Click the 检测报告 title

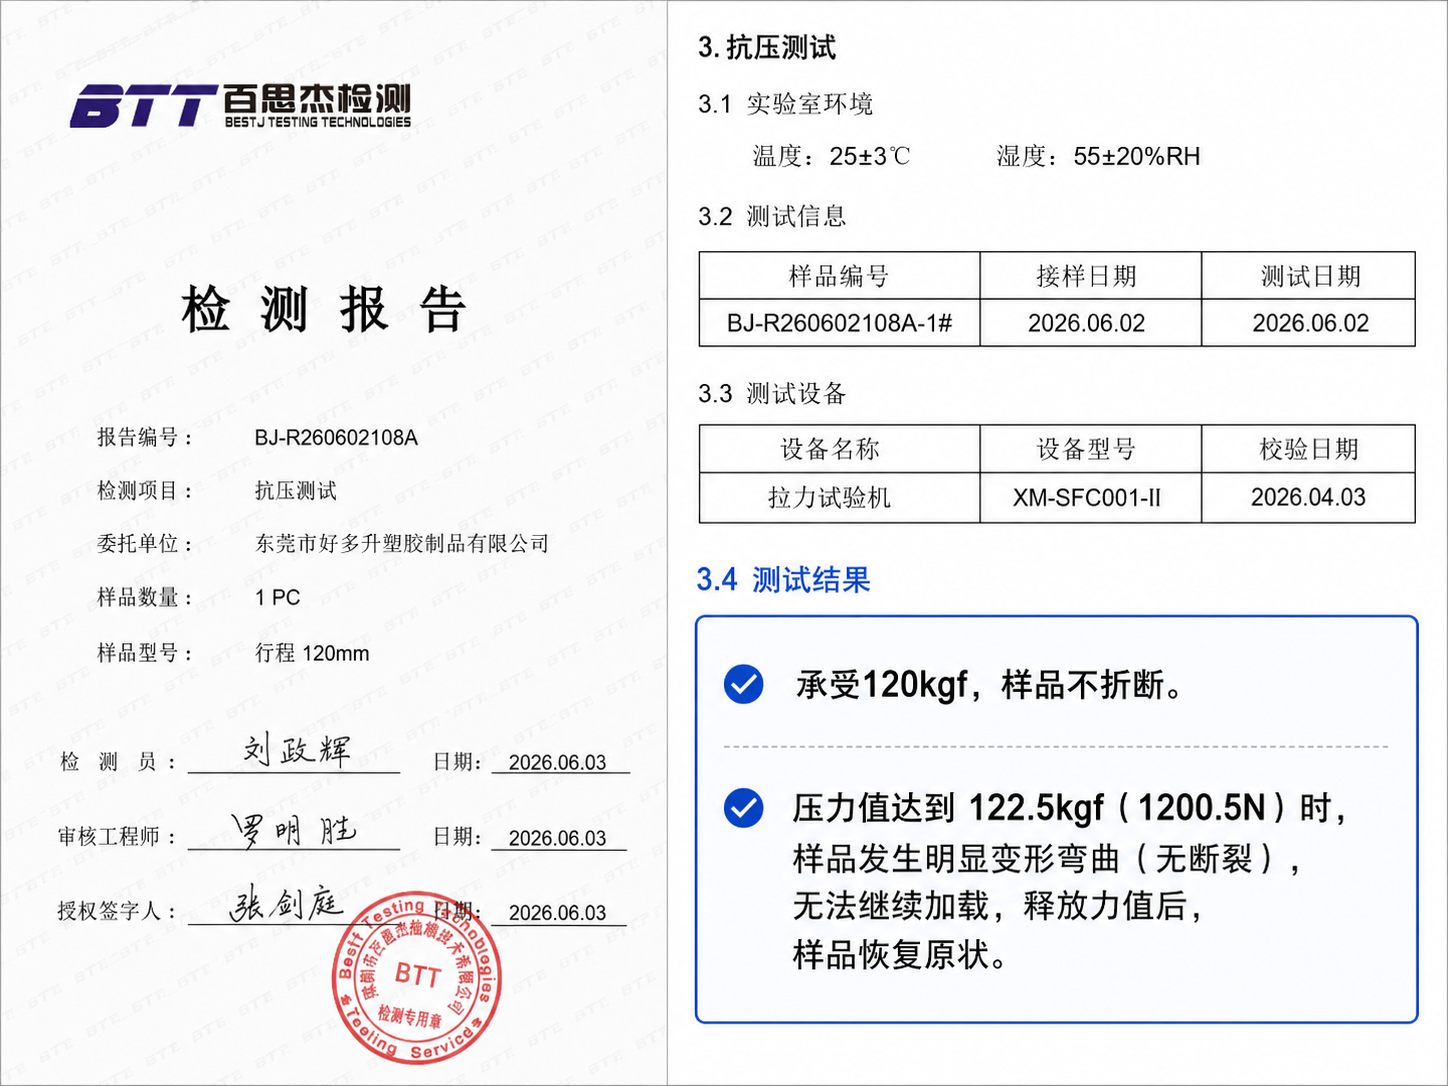pos(323,309)
